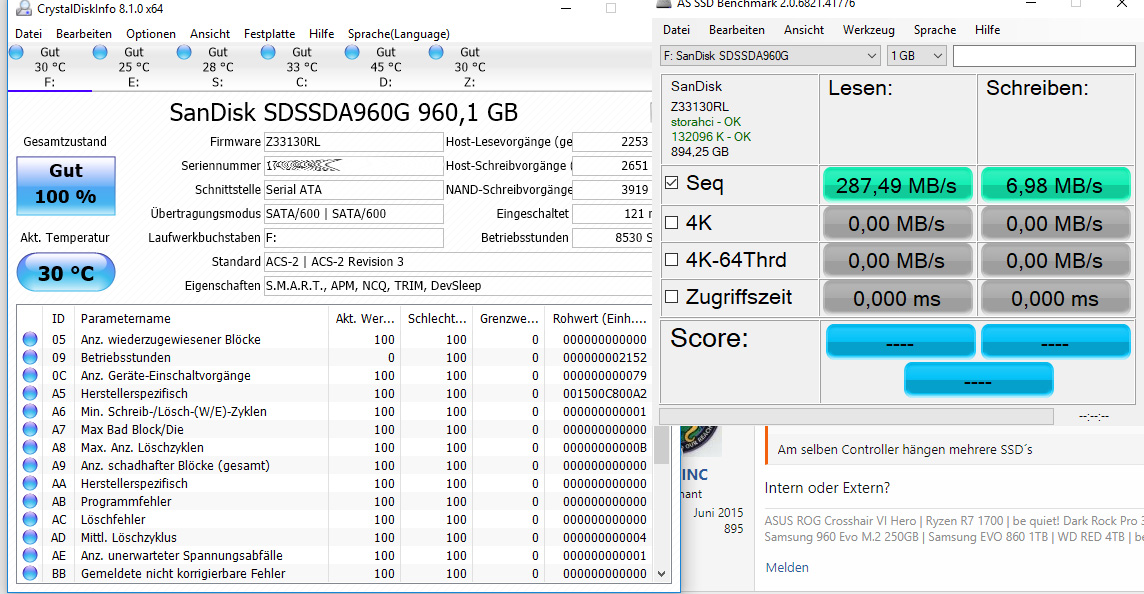This screenshot has width=1144, height=594.
Task: Click the 30 °C temperature button
Action: 66,272
